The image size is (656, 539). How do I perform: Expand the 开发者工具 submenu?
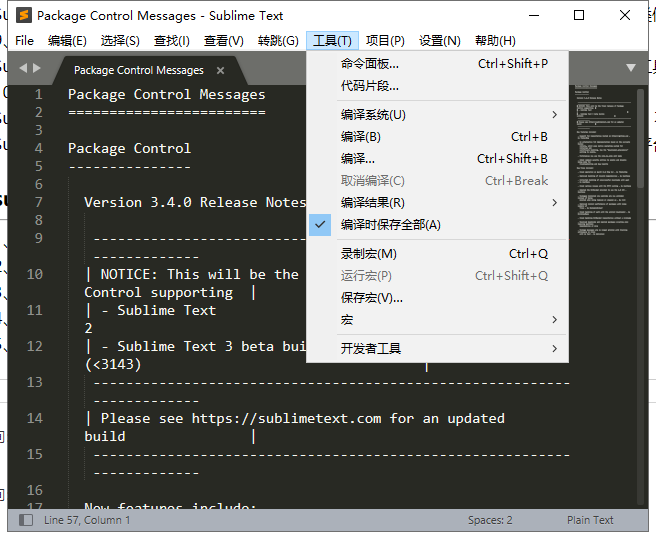coord(437,348)
